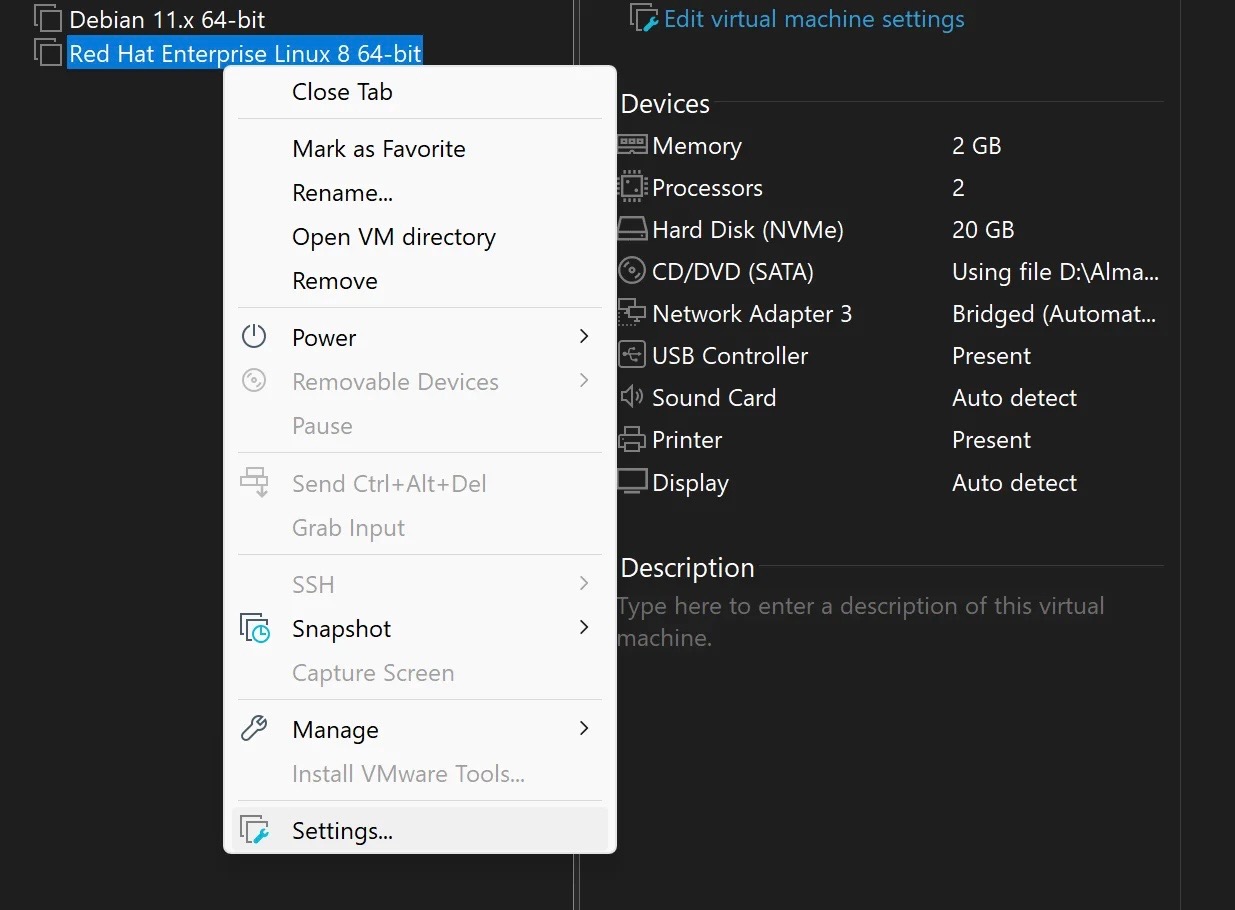This screenshot has width=1235, height=910.
Task: Select Debian 11.x 64-bit in library
Action: click(x=167, y=20)
